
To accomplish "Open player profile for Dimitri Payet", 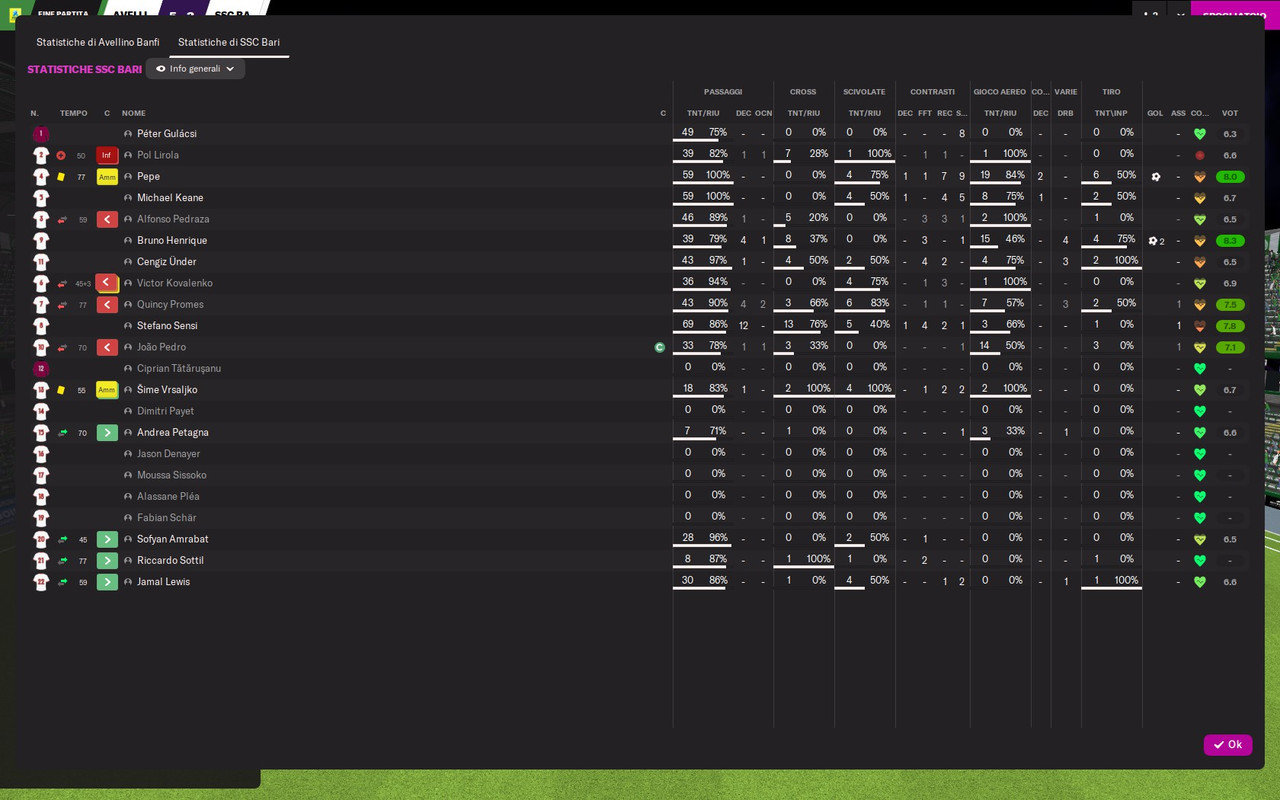I will [x=165, y=411].
